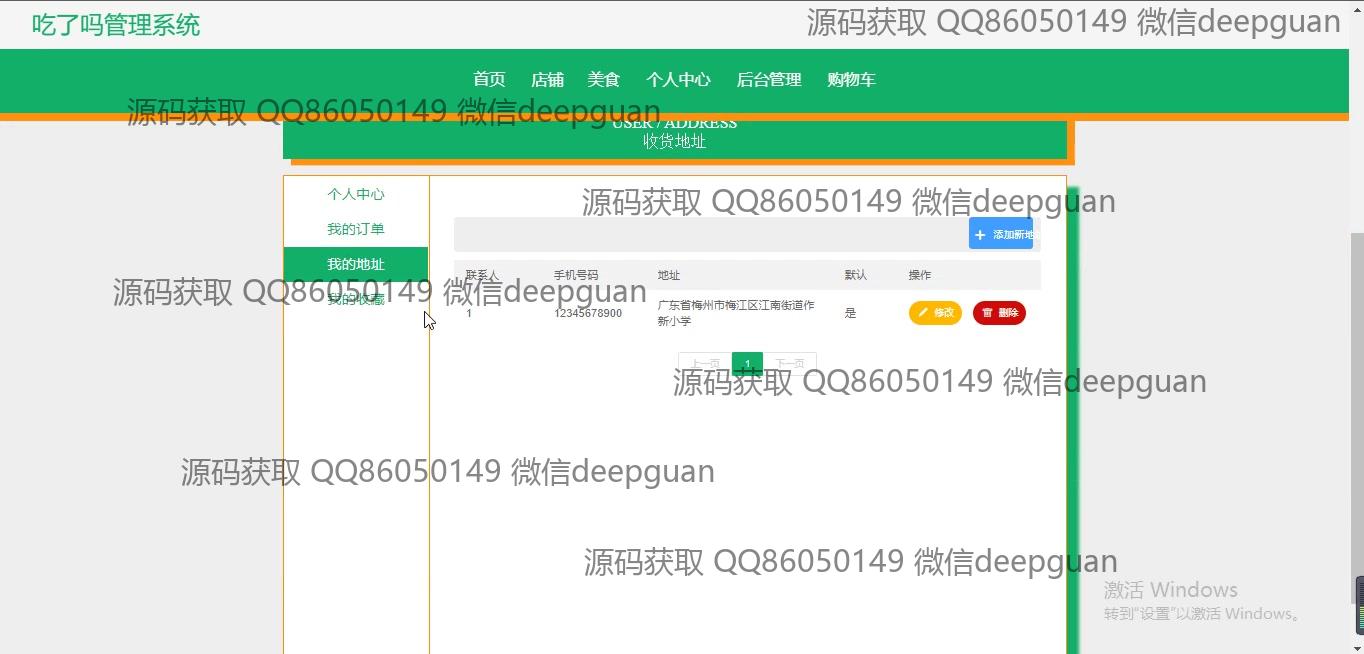Viewport: 1364px width, 654px height.
Task: Select page 1 in the pagination
Action: point(747,364)
